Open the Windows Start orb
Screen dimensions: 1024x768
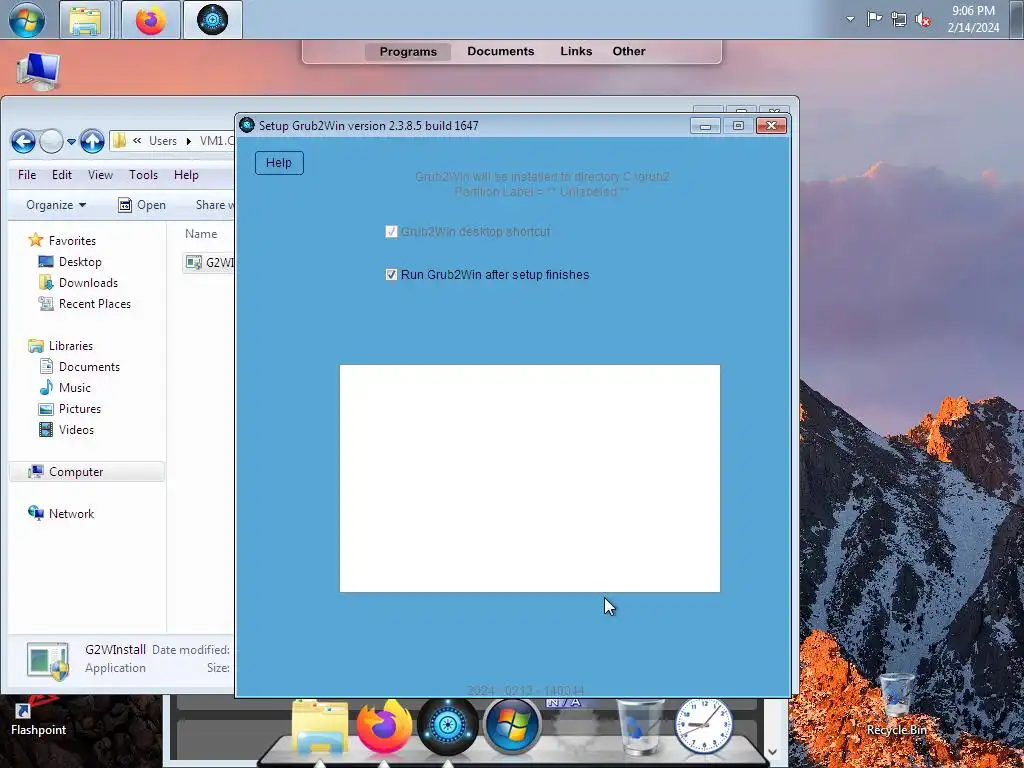click(27, 20)
